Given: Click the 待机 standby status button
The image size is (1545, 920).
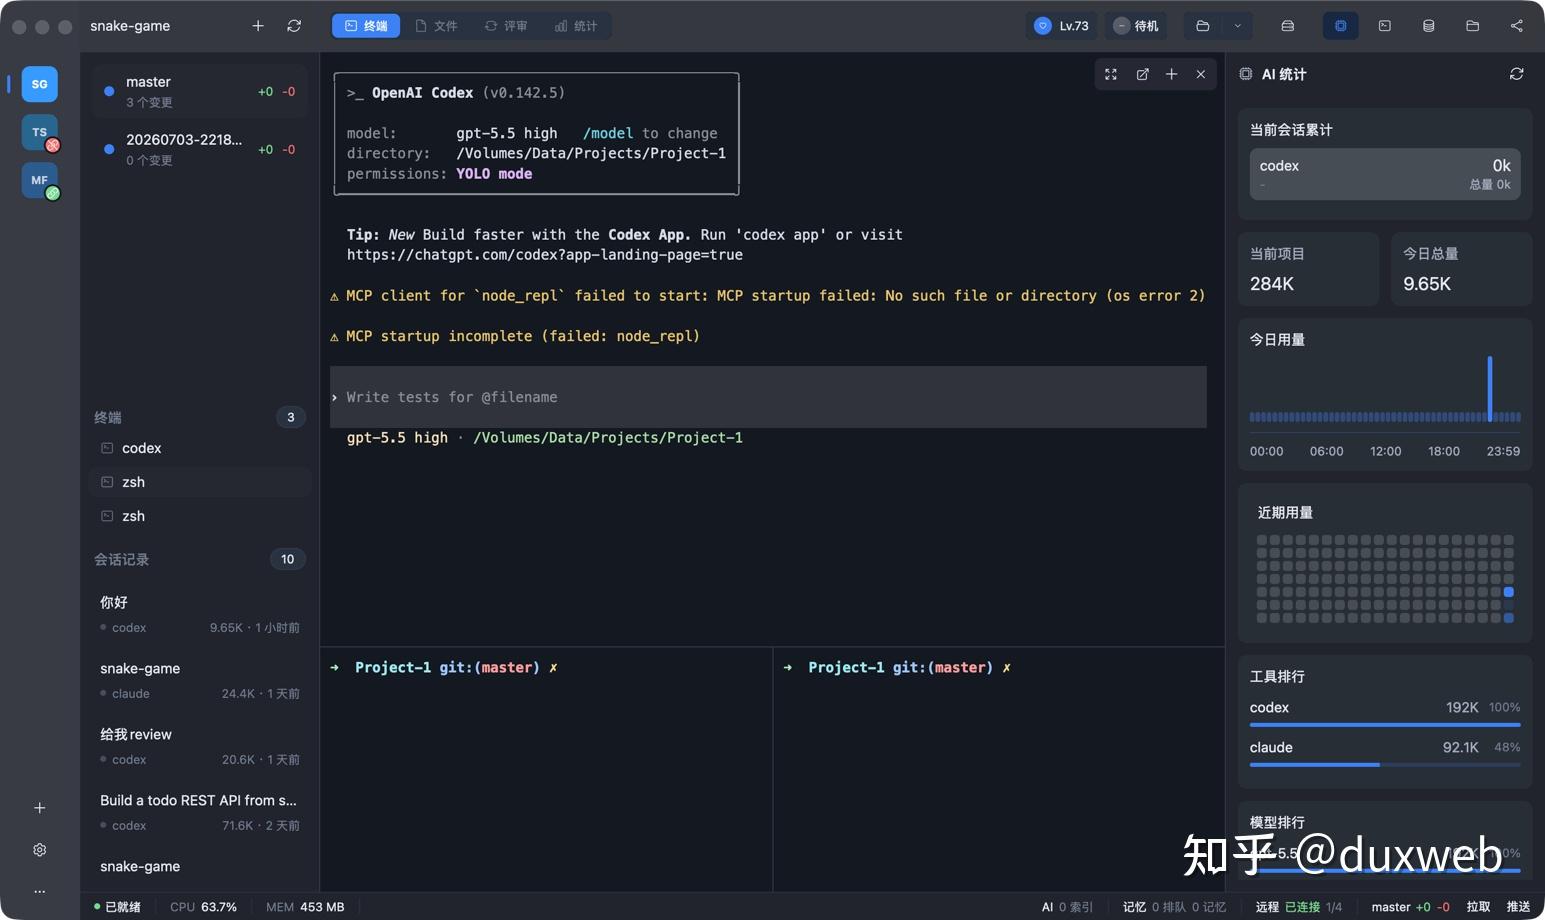Looking at the screenshot, I should [1136, 26].
